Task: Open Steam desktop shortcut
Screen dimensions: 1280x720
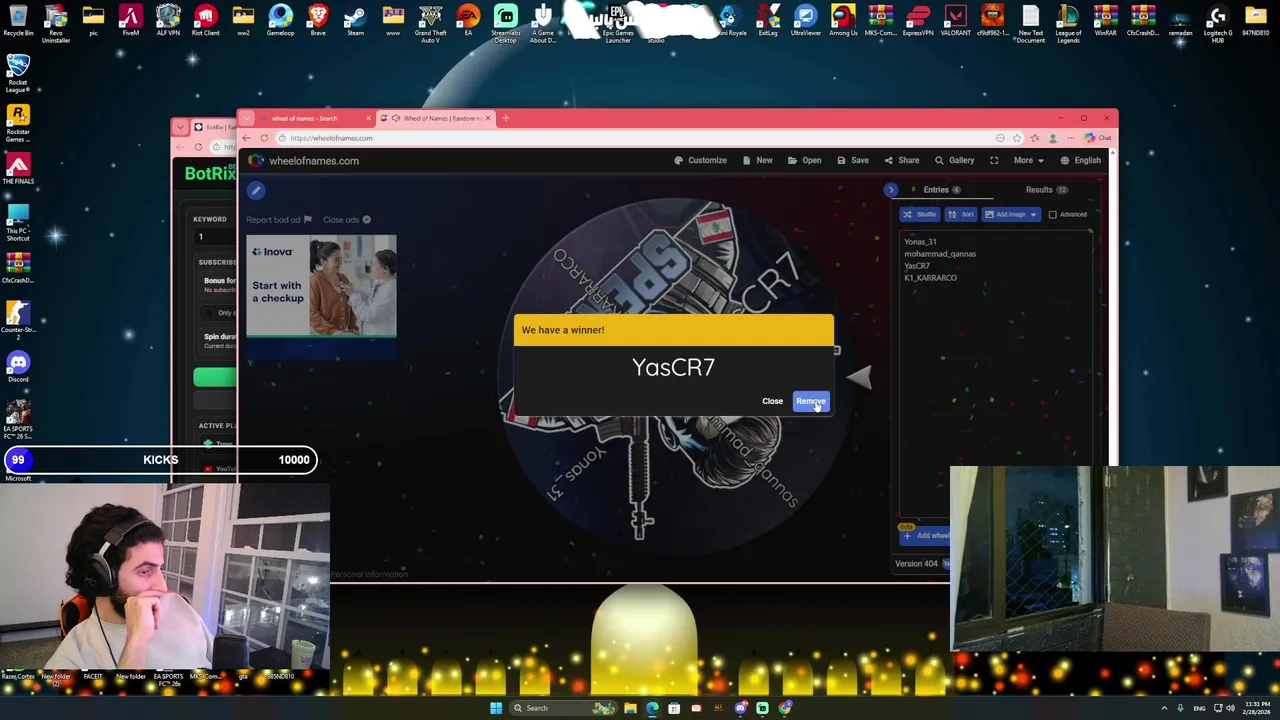Action: pyautogui.click(x=355, y=21)
